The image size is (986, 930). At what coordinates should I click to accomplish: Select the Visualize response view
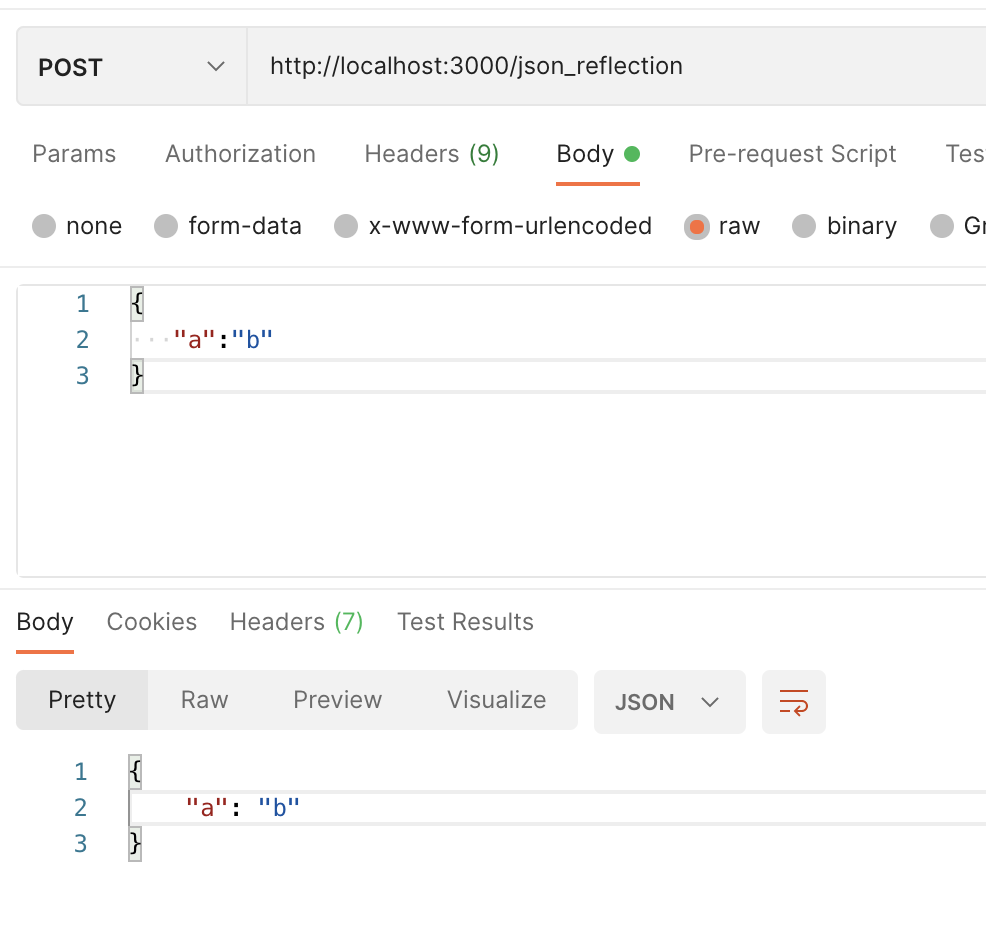[x=495, y=701]
